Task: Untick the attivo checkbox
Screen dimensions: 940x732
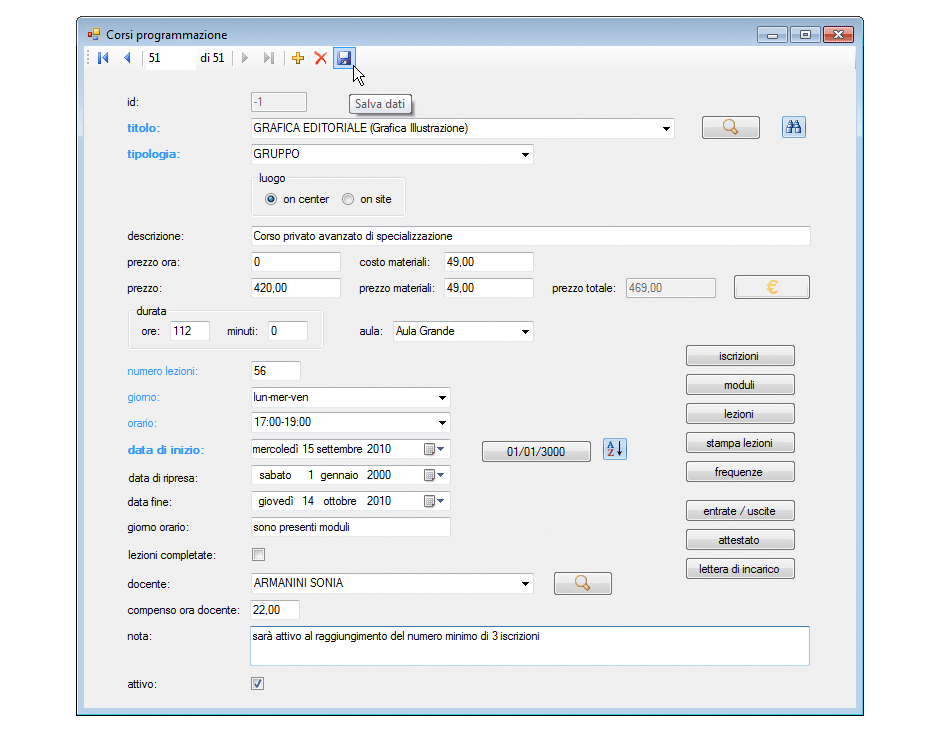Action: [x=258, y=683]
